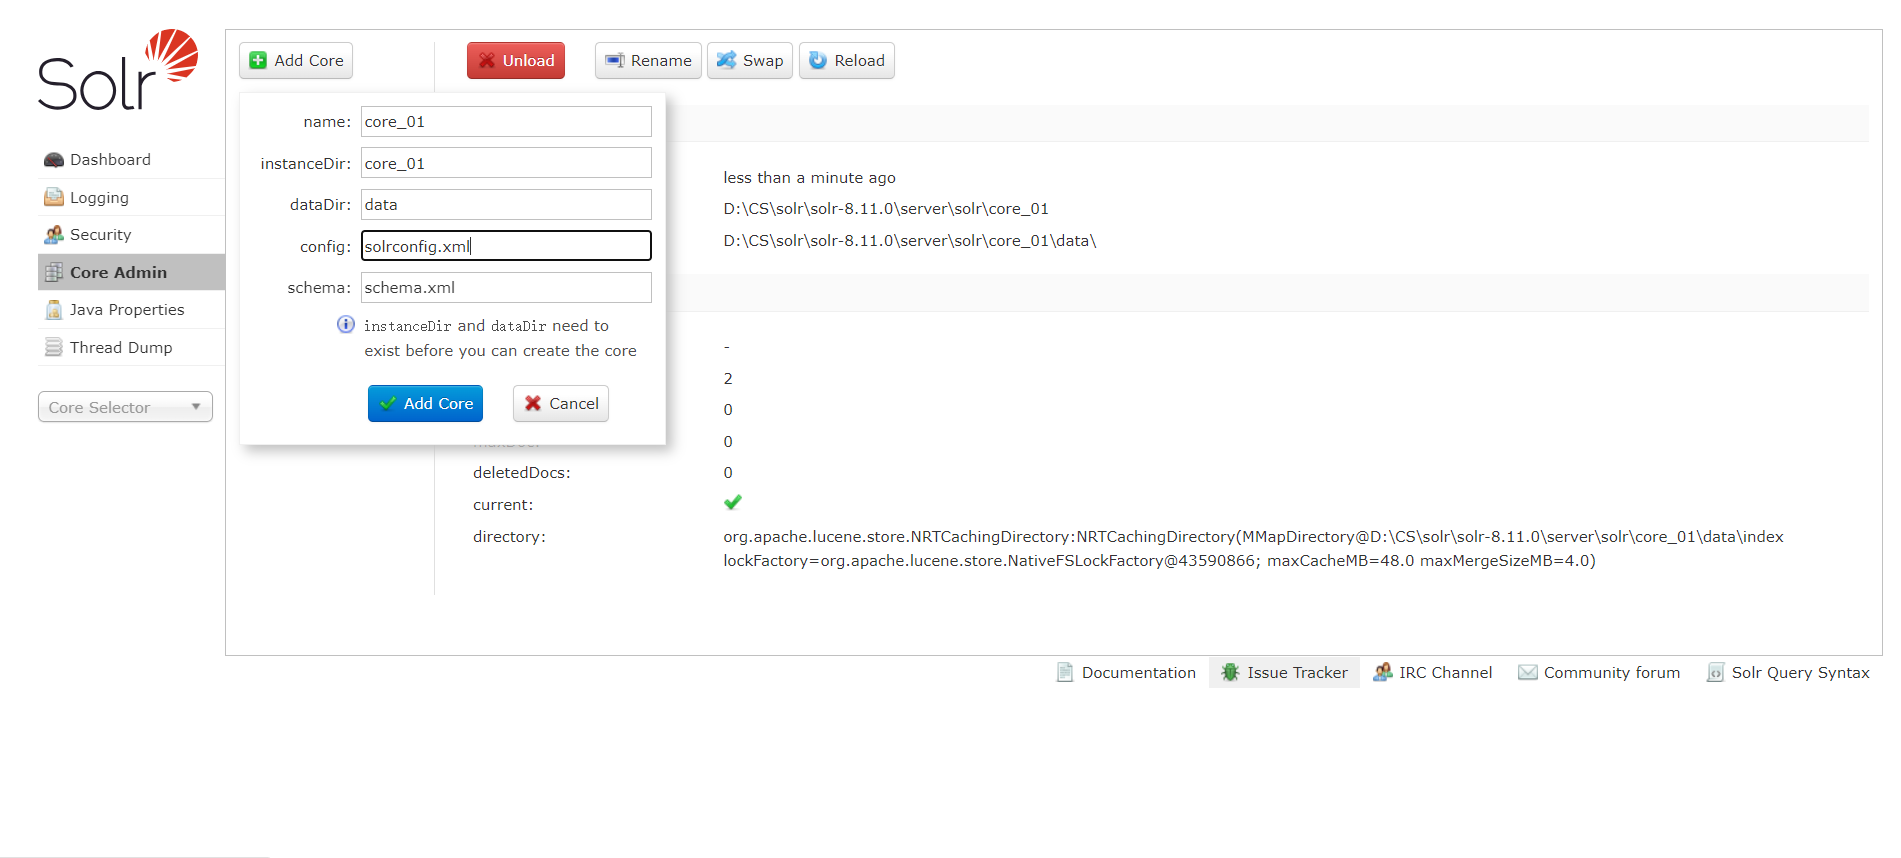
Task: Click the Reload circular arrow icon
Action: 818,60
